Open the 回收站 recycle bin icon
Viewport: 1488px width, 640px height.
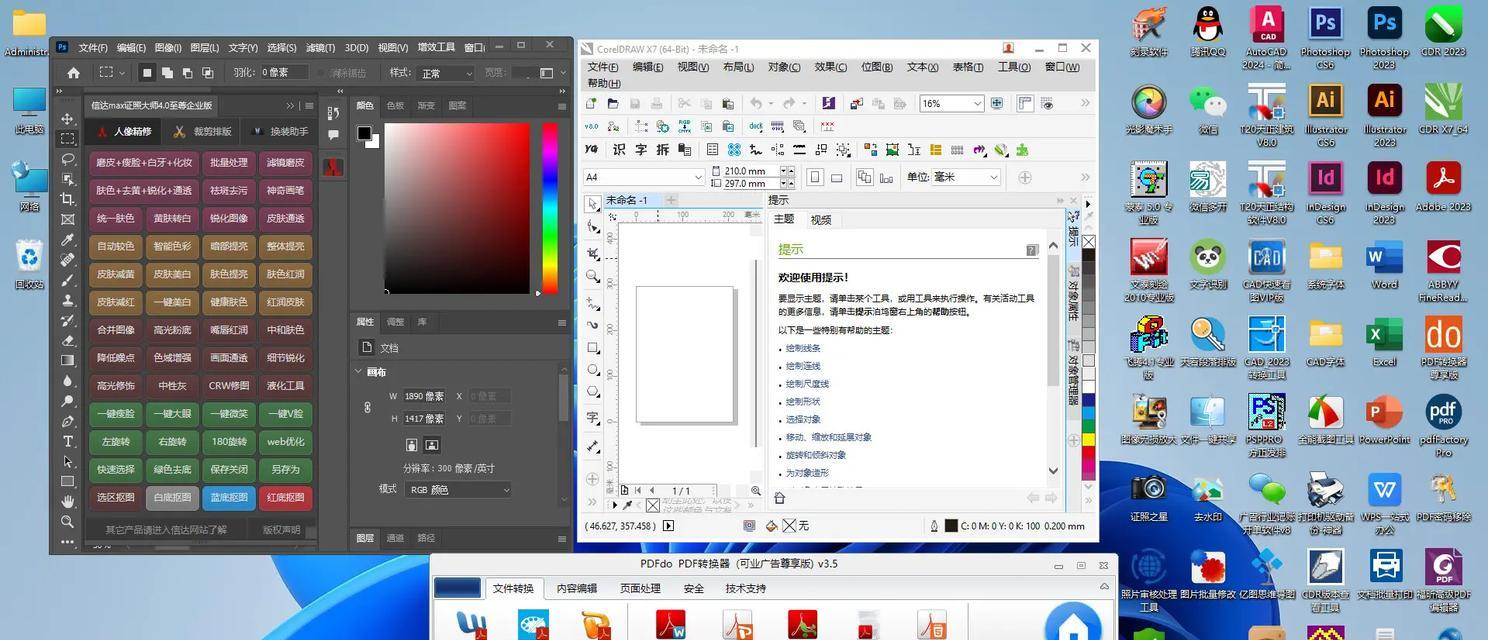tap(29, 265)
